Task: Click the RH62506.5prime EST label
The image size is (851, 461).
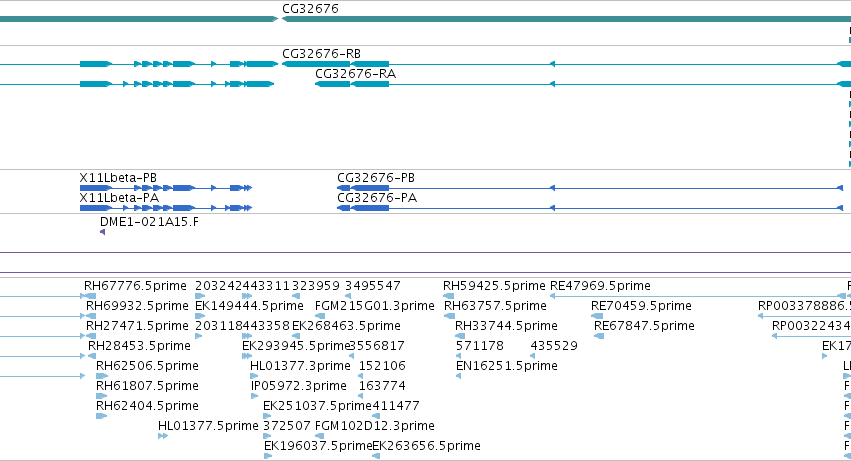Action: point(147,366)
